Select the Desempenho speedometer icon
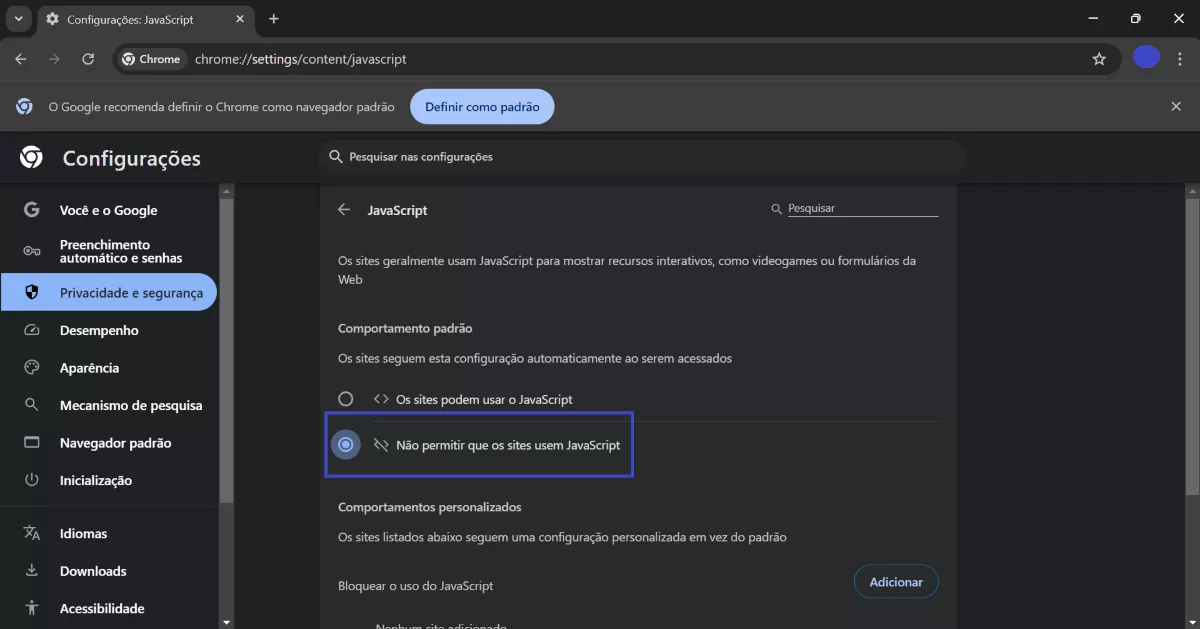This screenshot has height=629, width=1200. (x=31, y=330)
